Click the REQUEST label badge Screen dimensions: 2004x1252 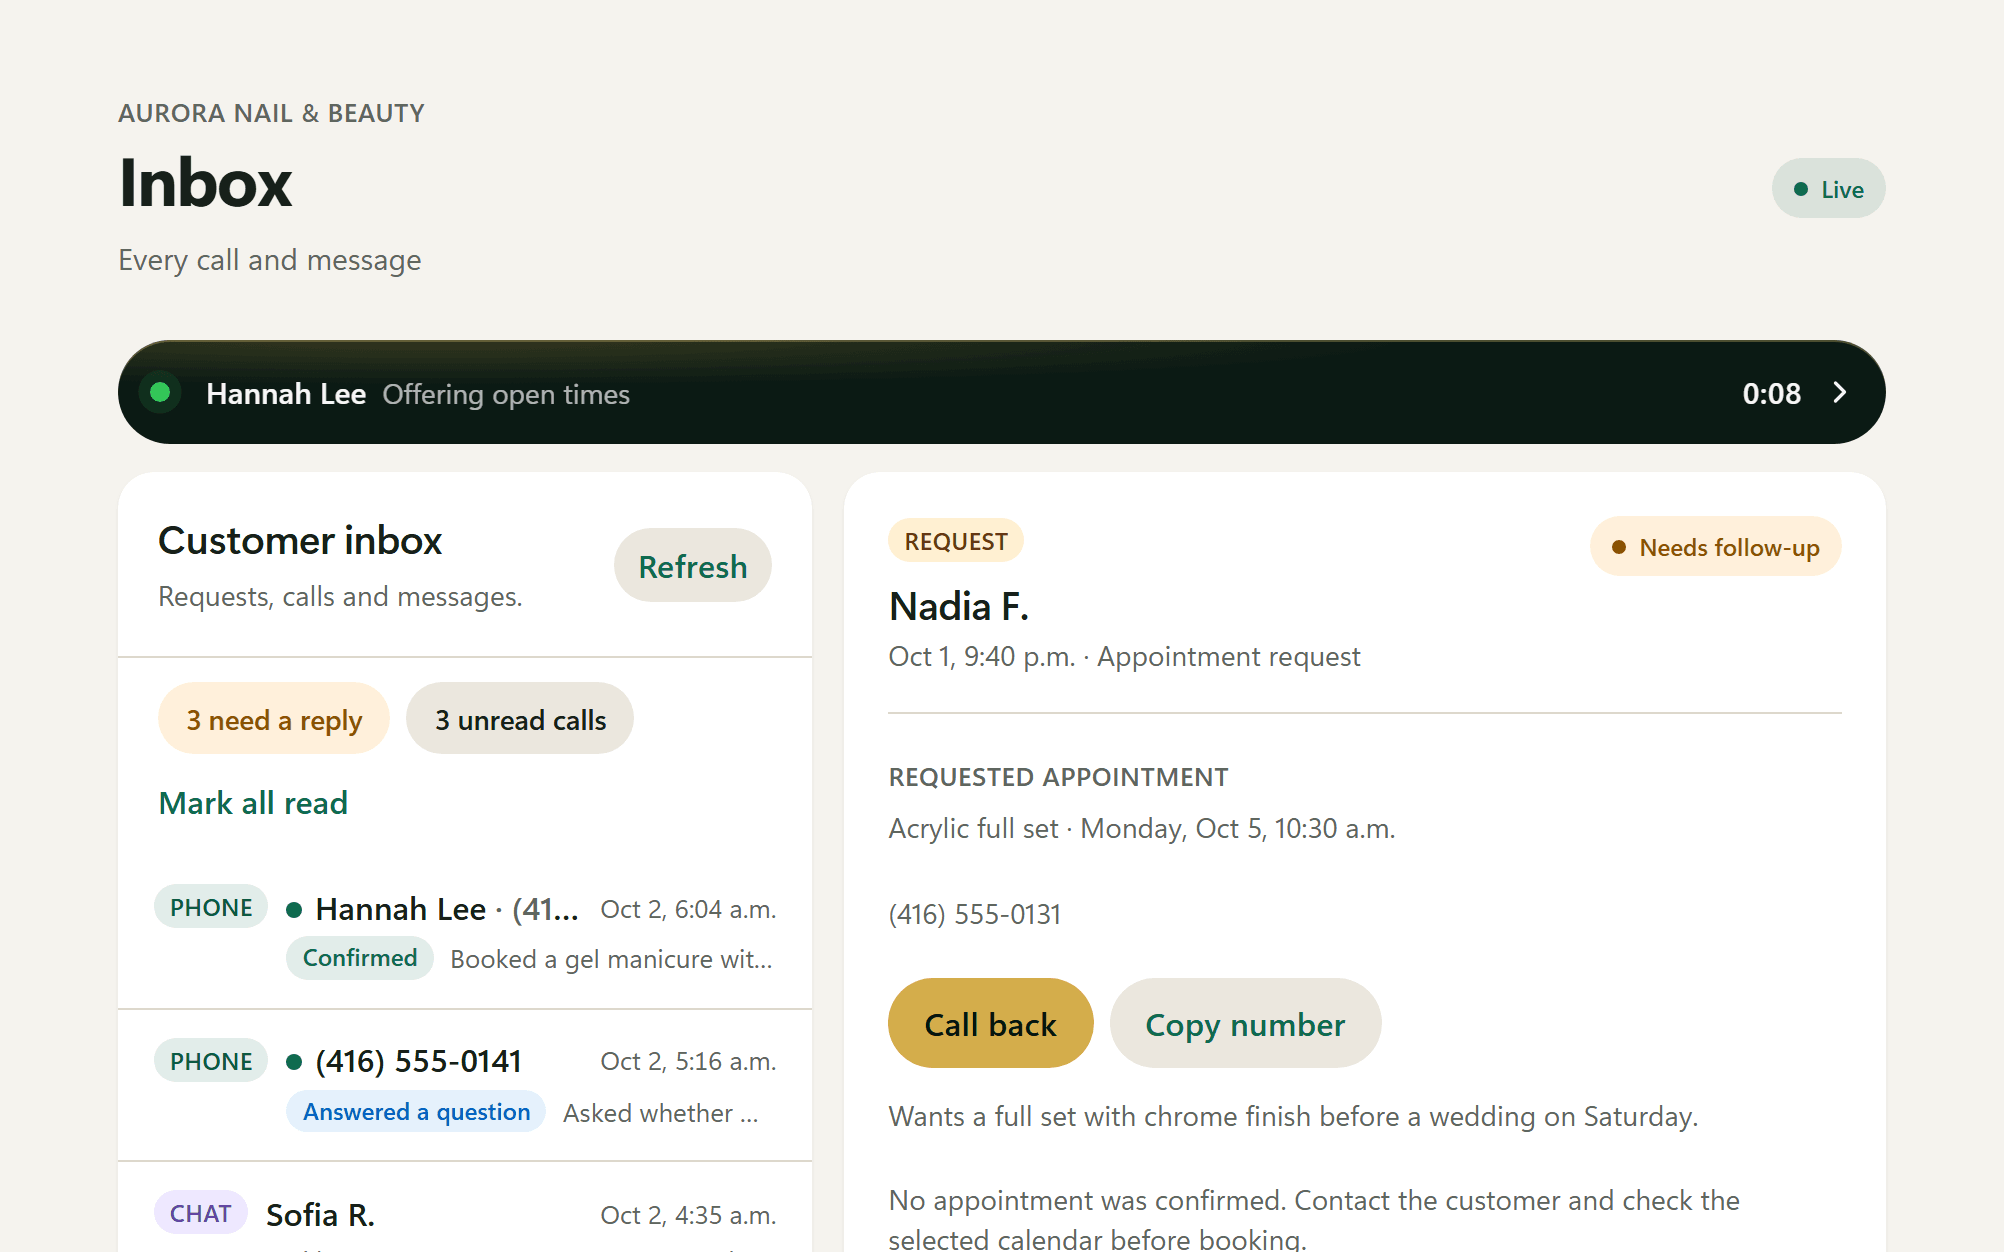point(956,541)
